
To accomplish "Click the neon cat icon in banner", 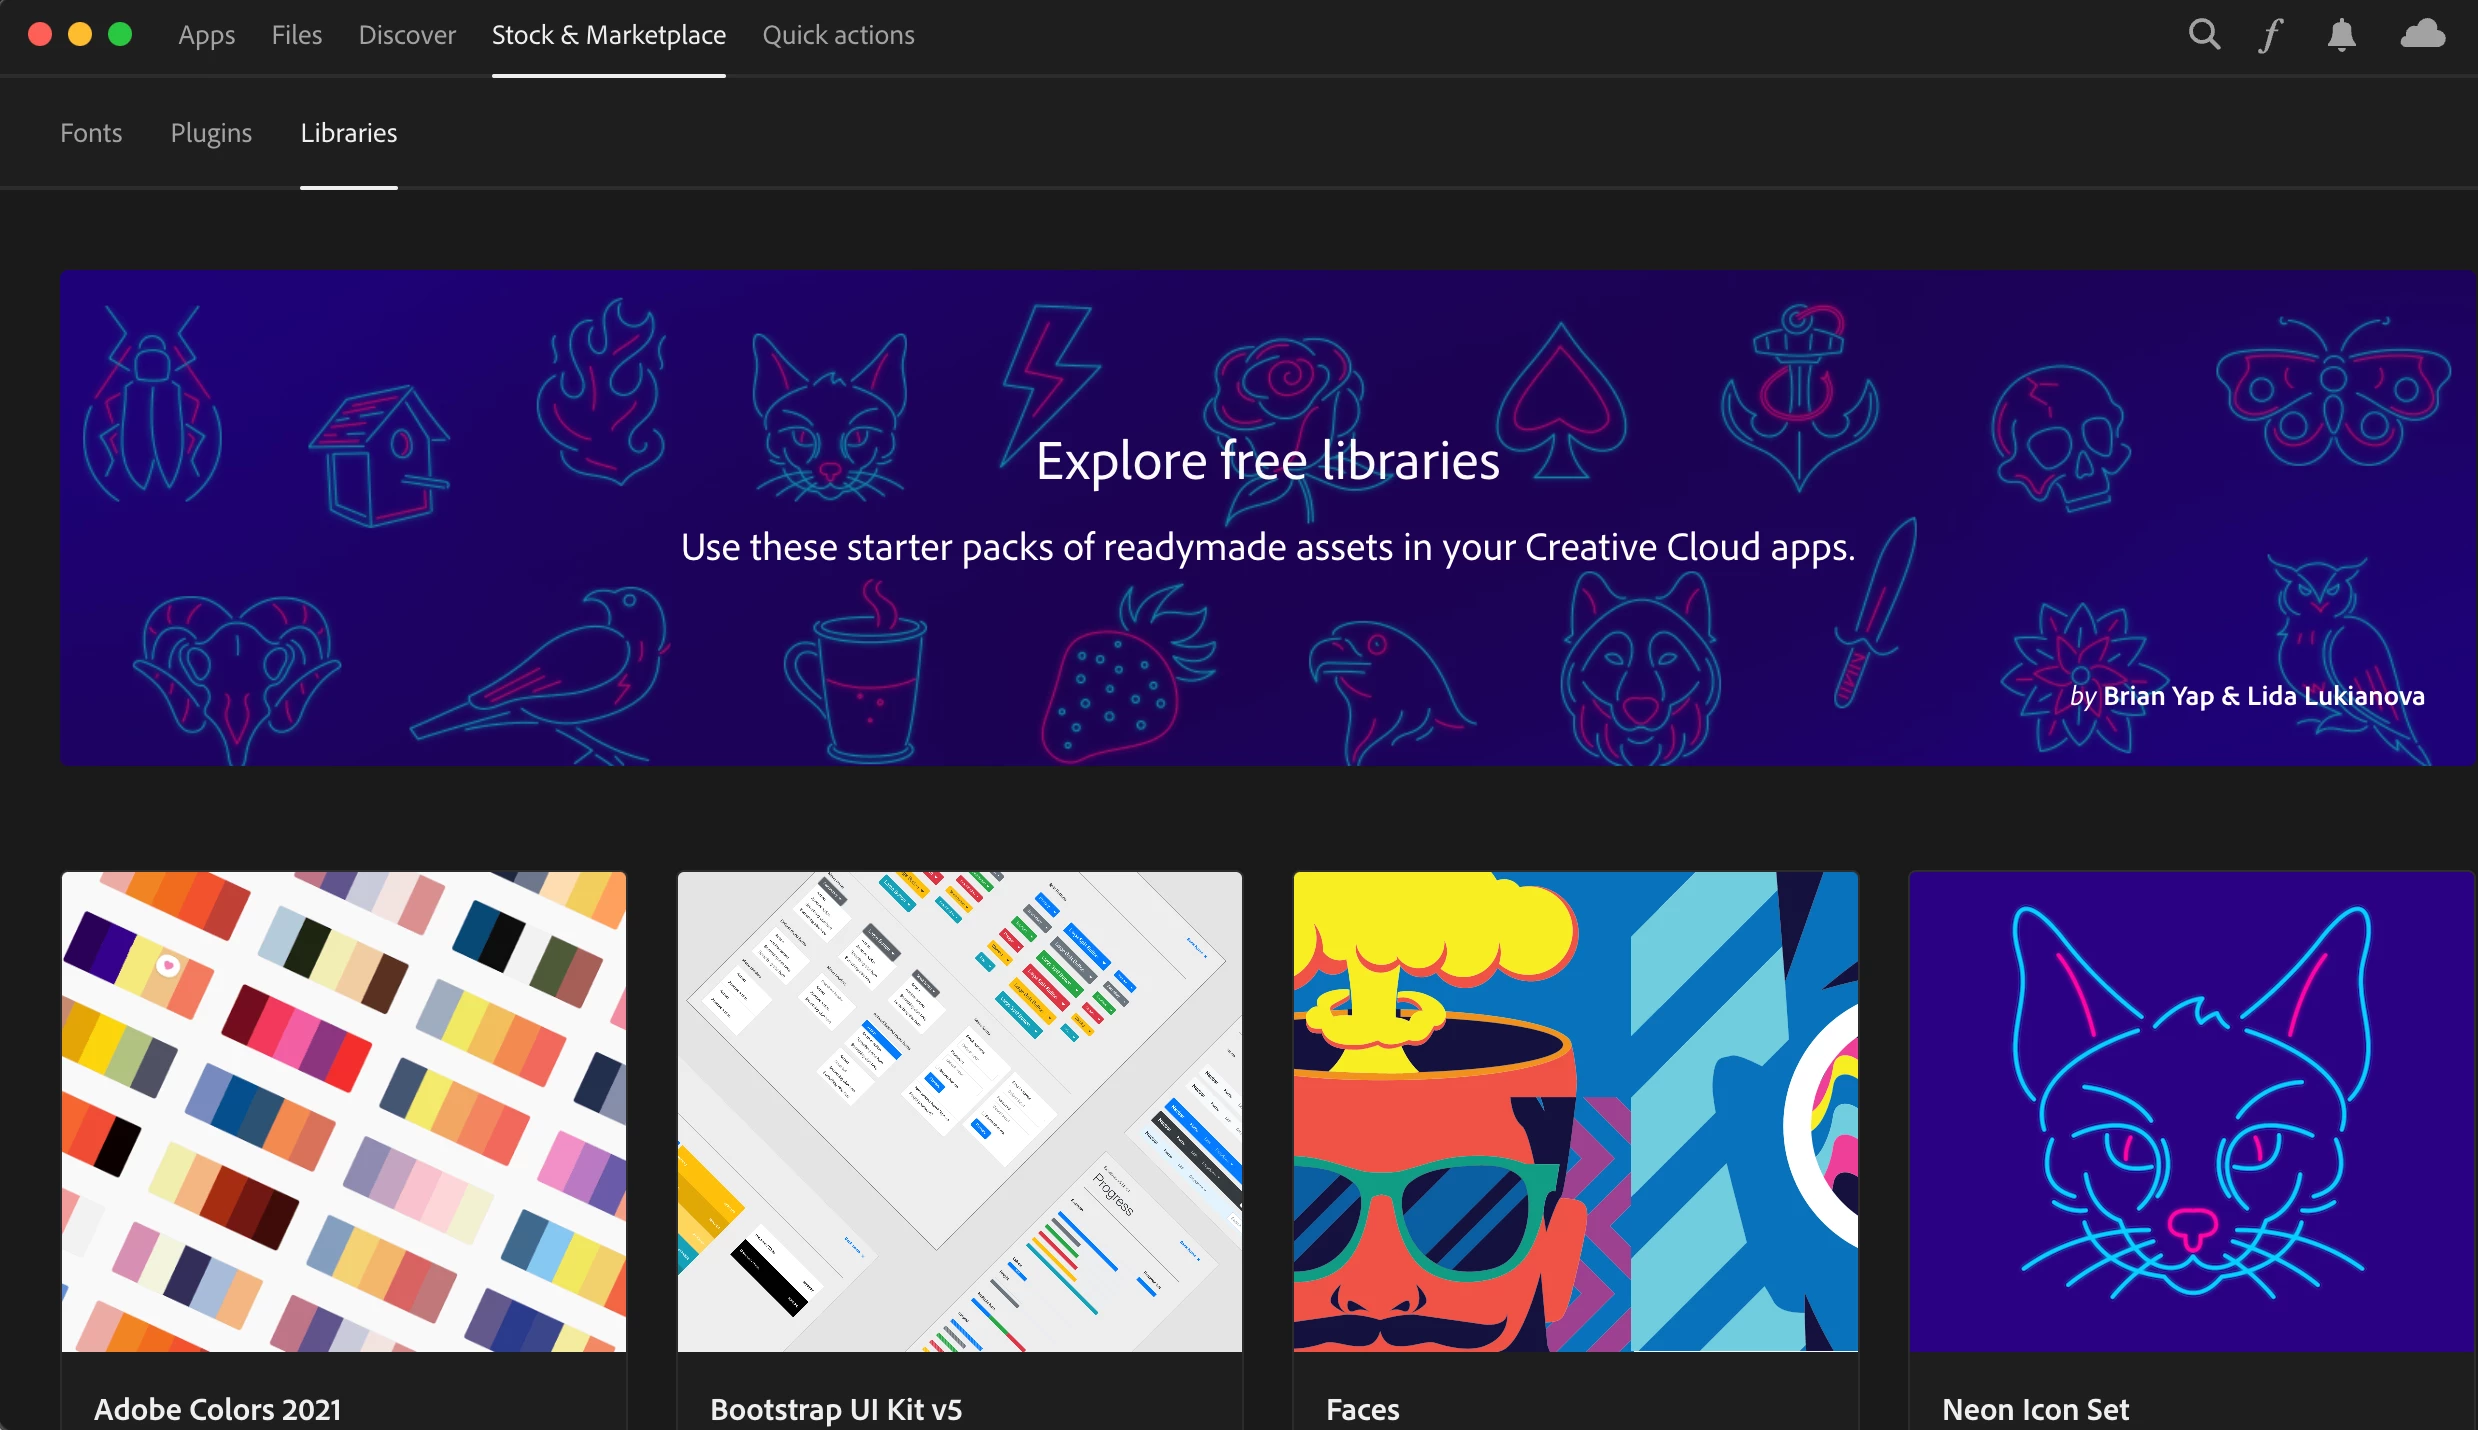I will (x=828, y=418).
